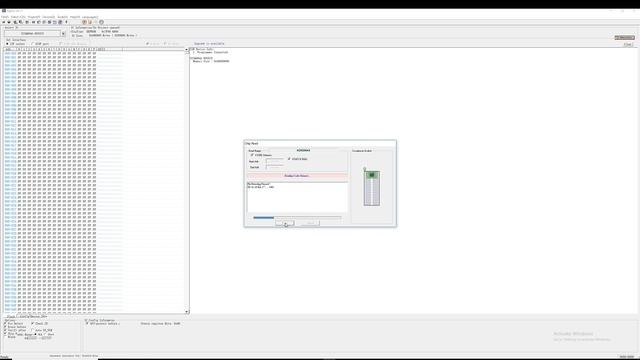Screen dimensions: 640x360
Task: Click the Start address field in dialog
Action: (x=275, y=161)
